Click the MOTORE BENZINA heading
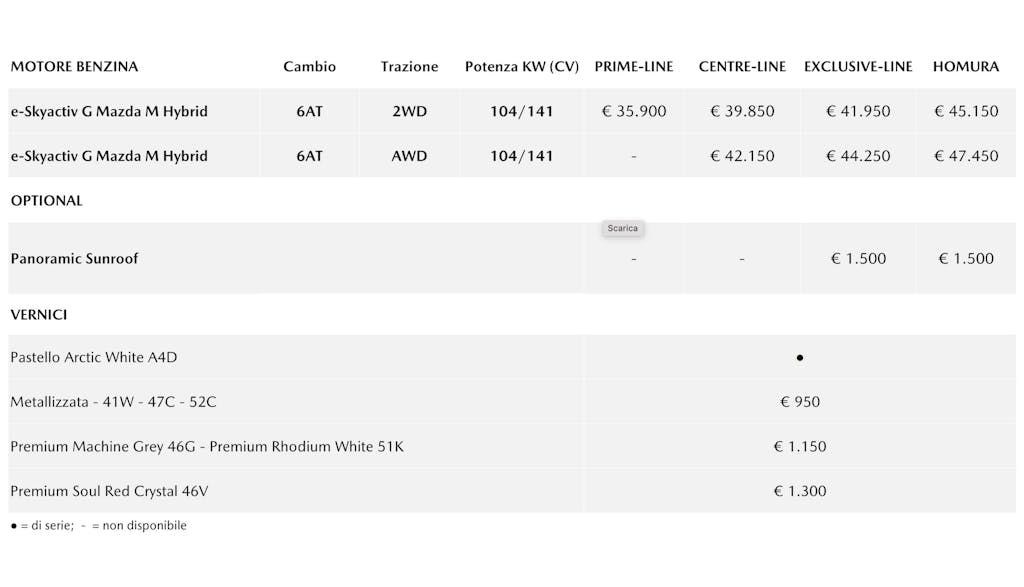Image resolution: width=1024 pixels, height=587 pixels. coord(74,67)
